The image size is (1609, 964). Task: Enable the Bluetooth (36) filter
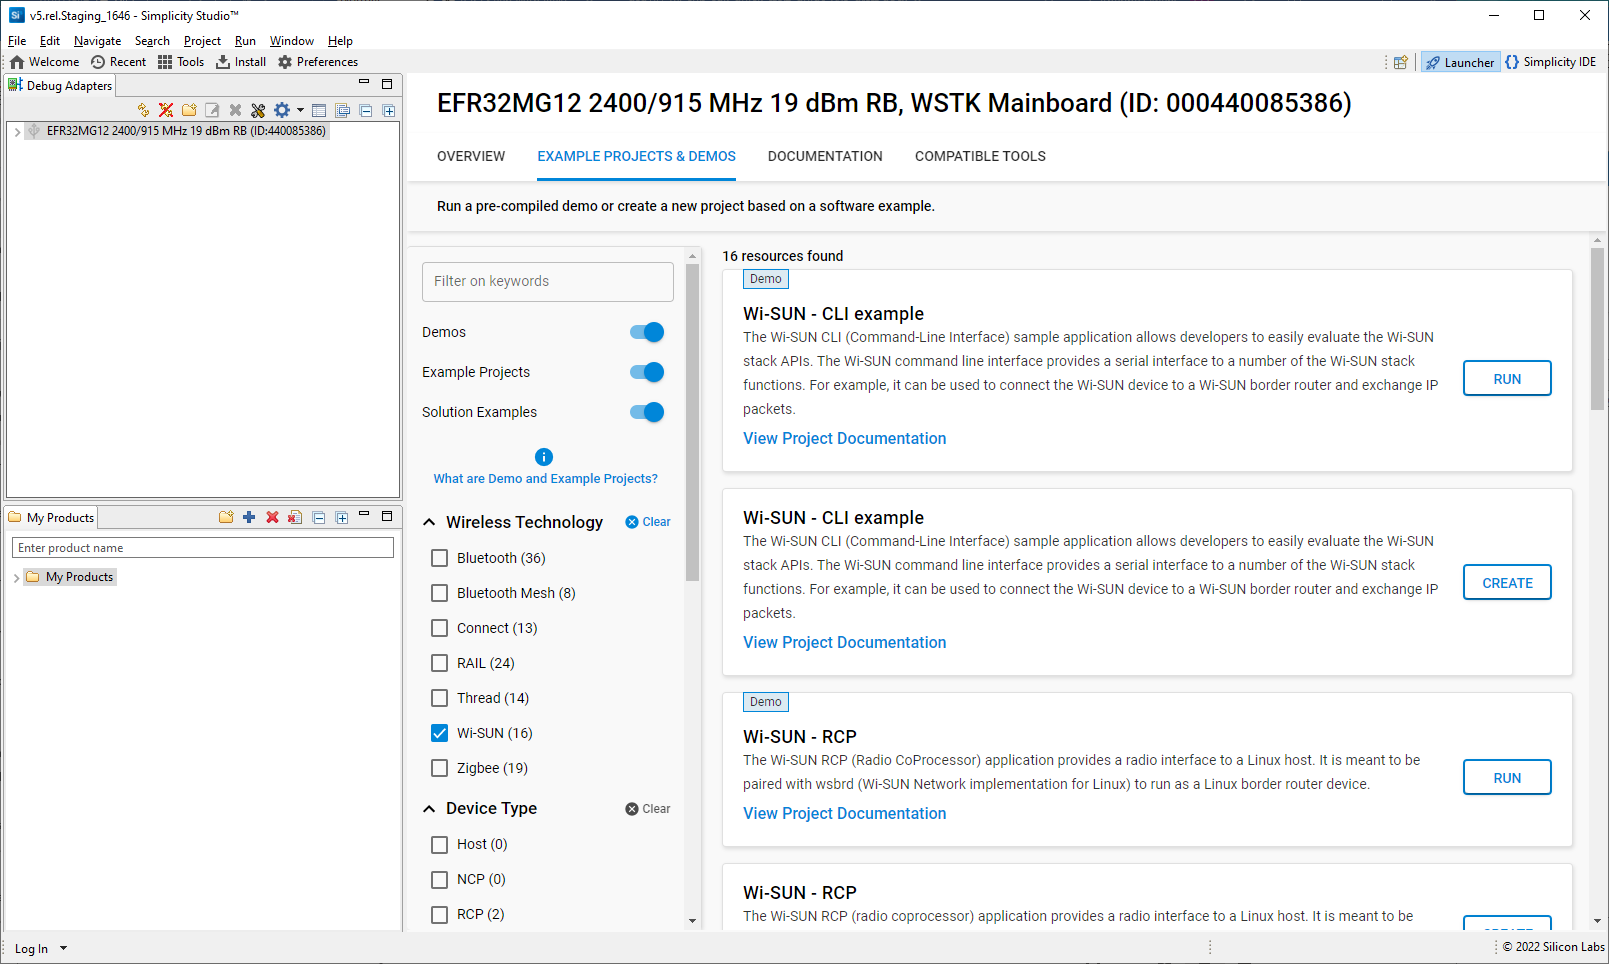point(439,558)
